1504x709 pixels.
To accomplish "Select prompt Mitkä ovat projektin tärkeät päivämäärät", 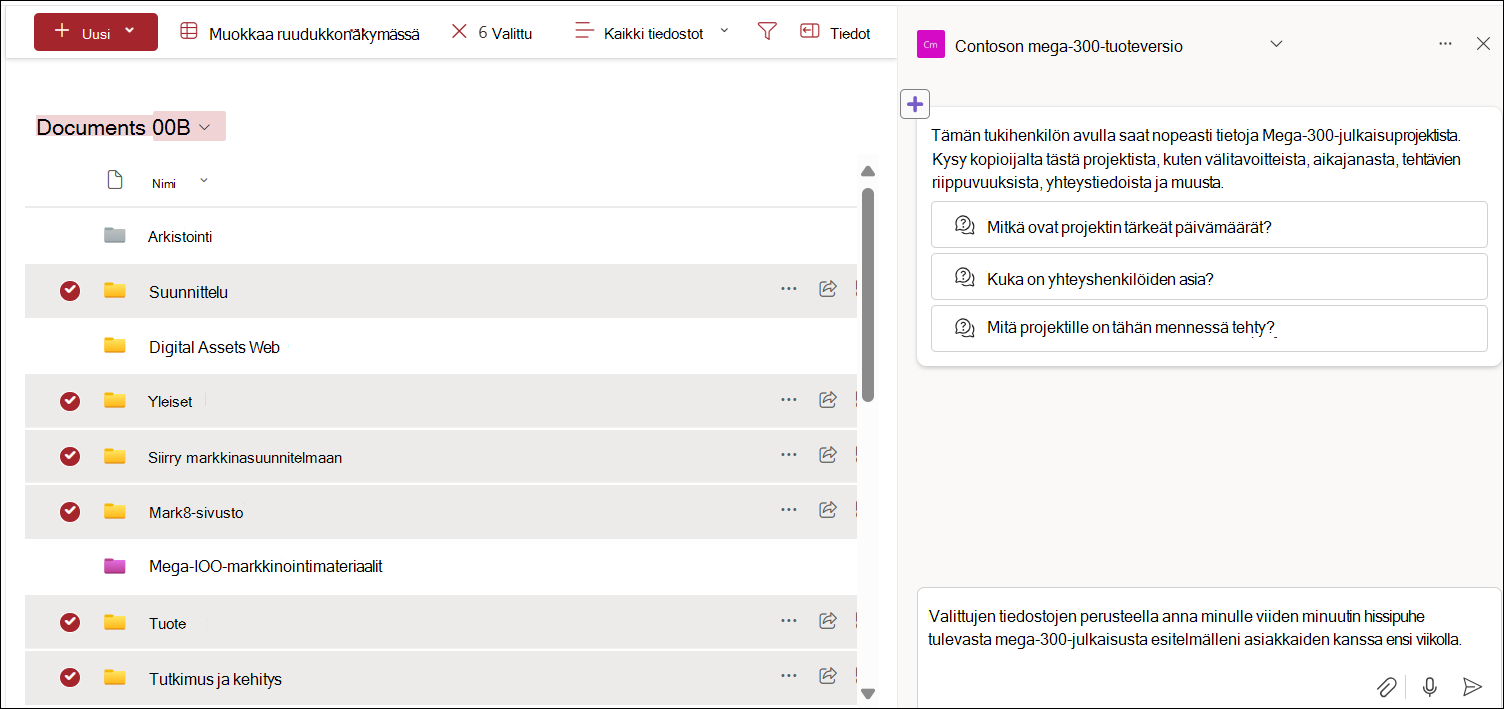I will tap(1209, 226).
